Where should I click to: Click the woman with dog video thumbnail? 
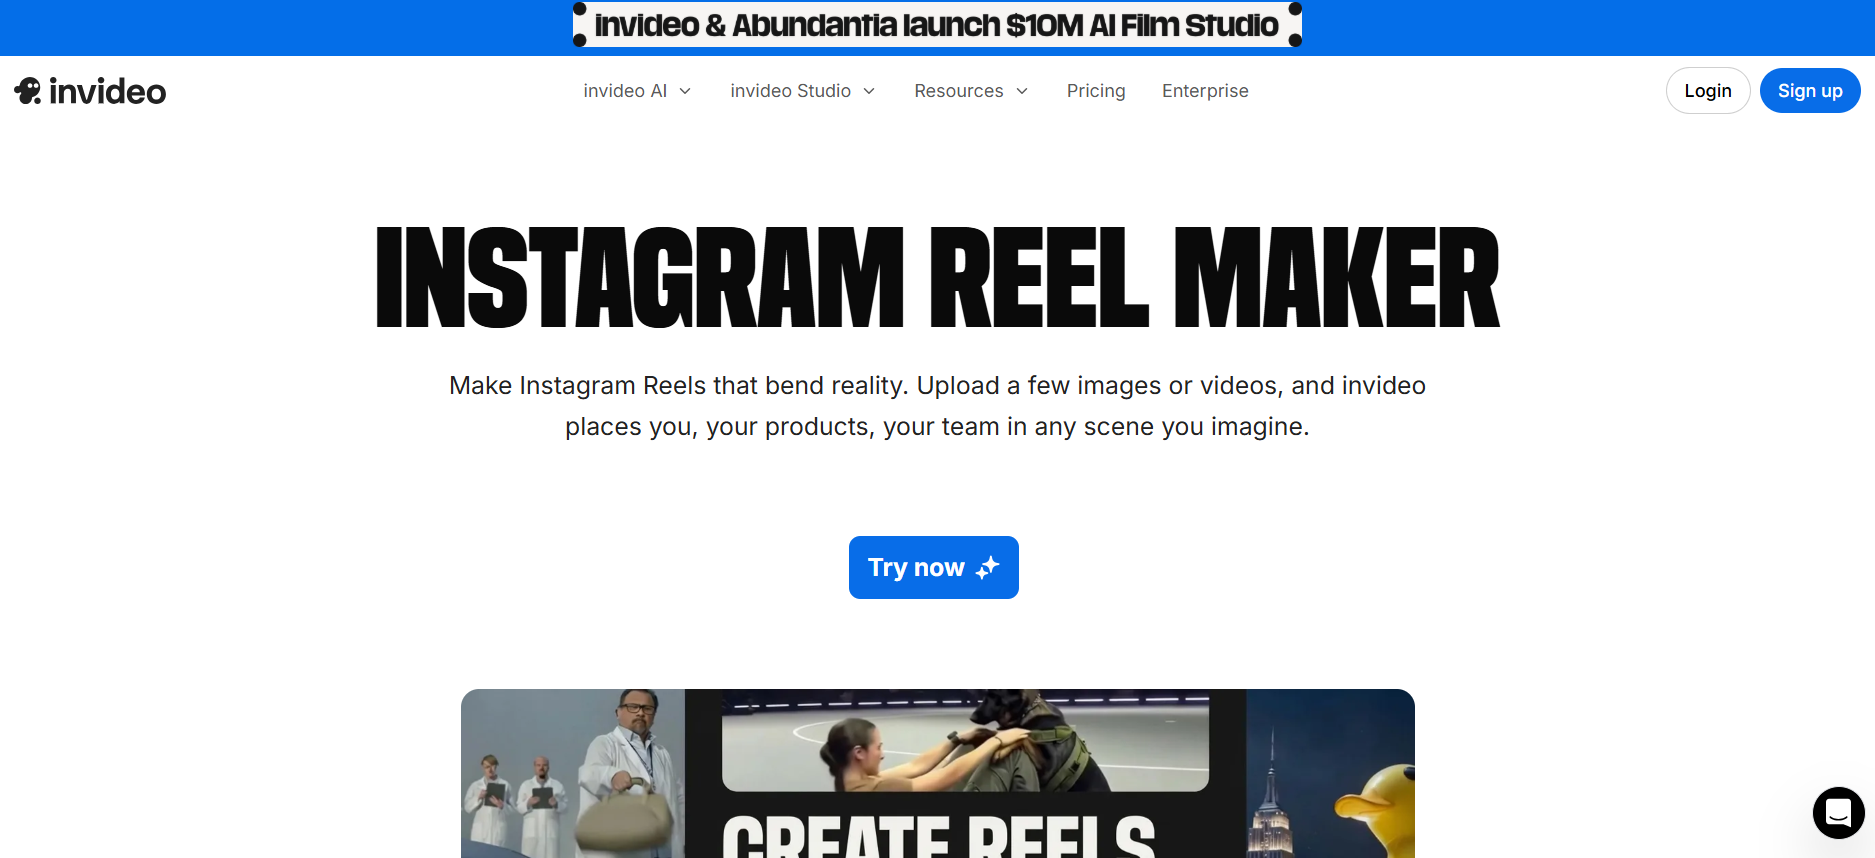[x=965, y=741]
